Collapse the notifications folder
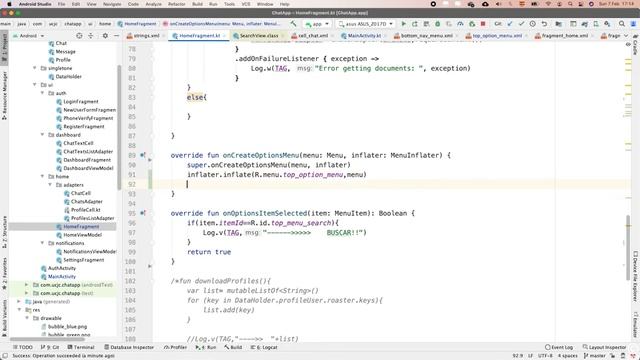This screenshot has height=360, width=640. point(42,243)
